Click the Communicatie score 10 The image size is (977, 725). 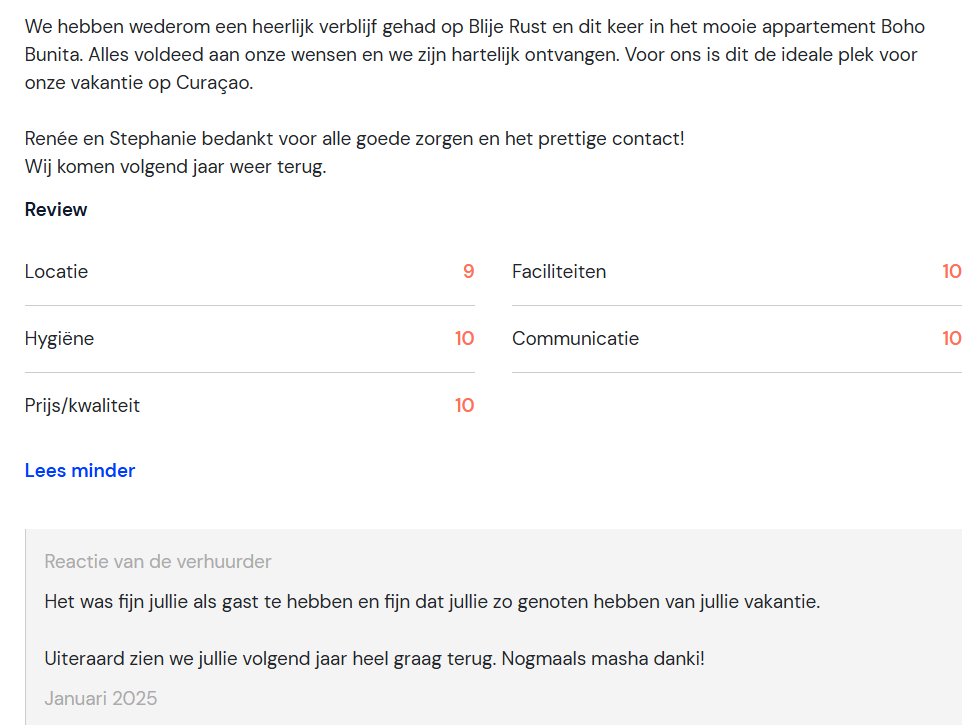[x=951, y=338]
